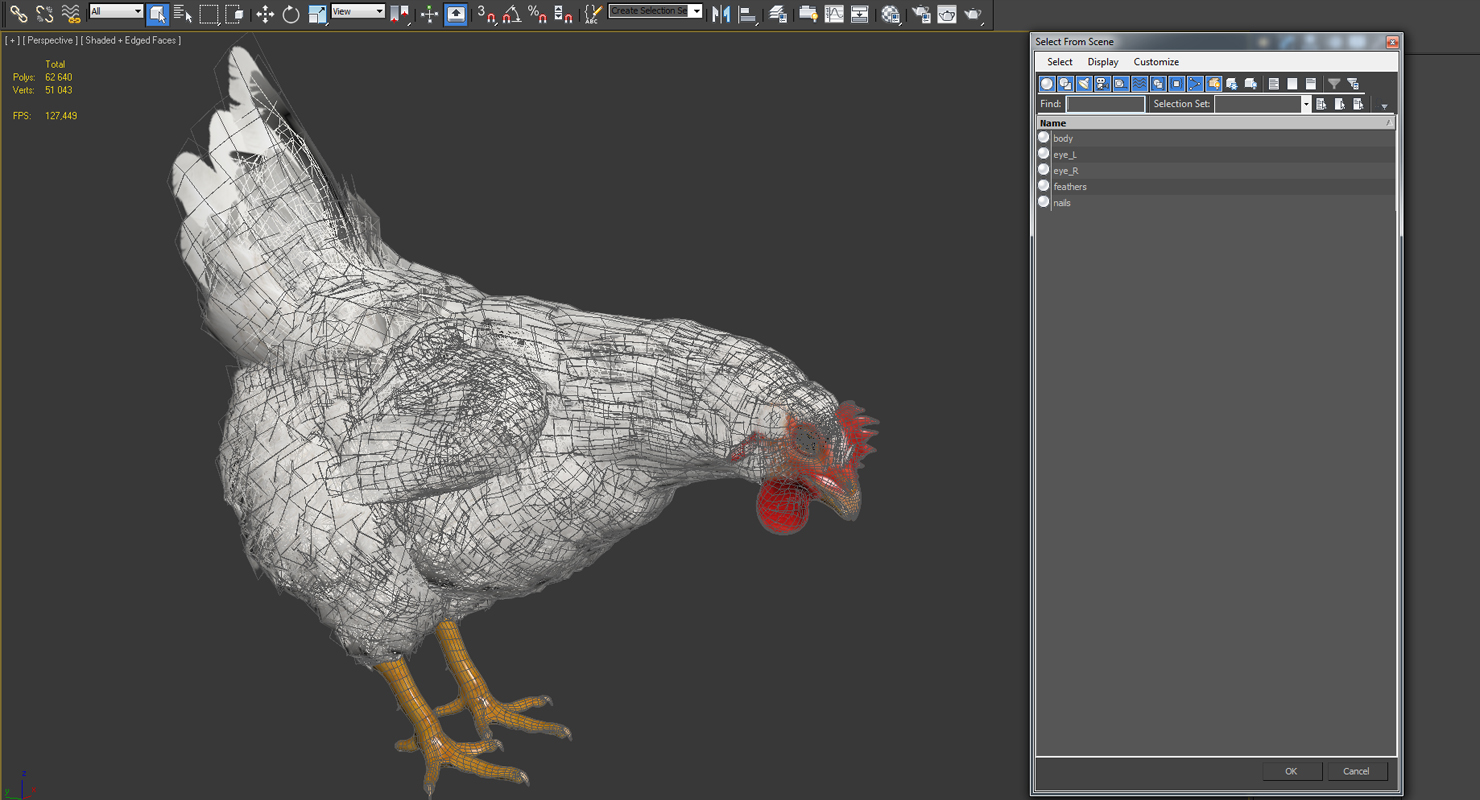The width and height of the screenshot is (1480, 800).
Task: Open the View reference coordinate dropdown
Action: coord(358,11)
